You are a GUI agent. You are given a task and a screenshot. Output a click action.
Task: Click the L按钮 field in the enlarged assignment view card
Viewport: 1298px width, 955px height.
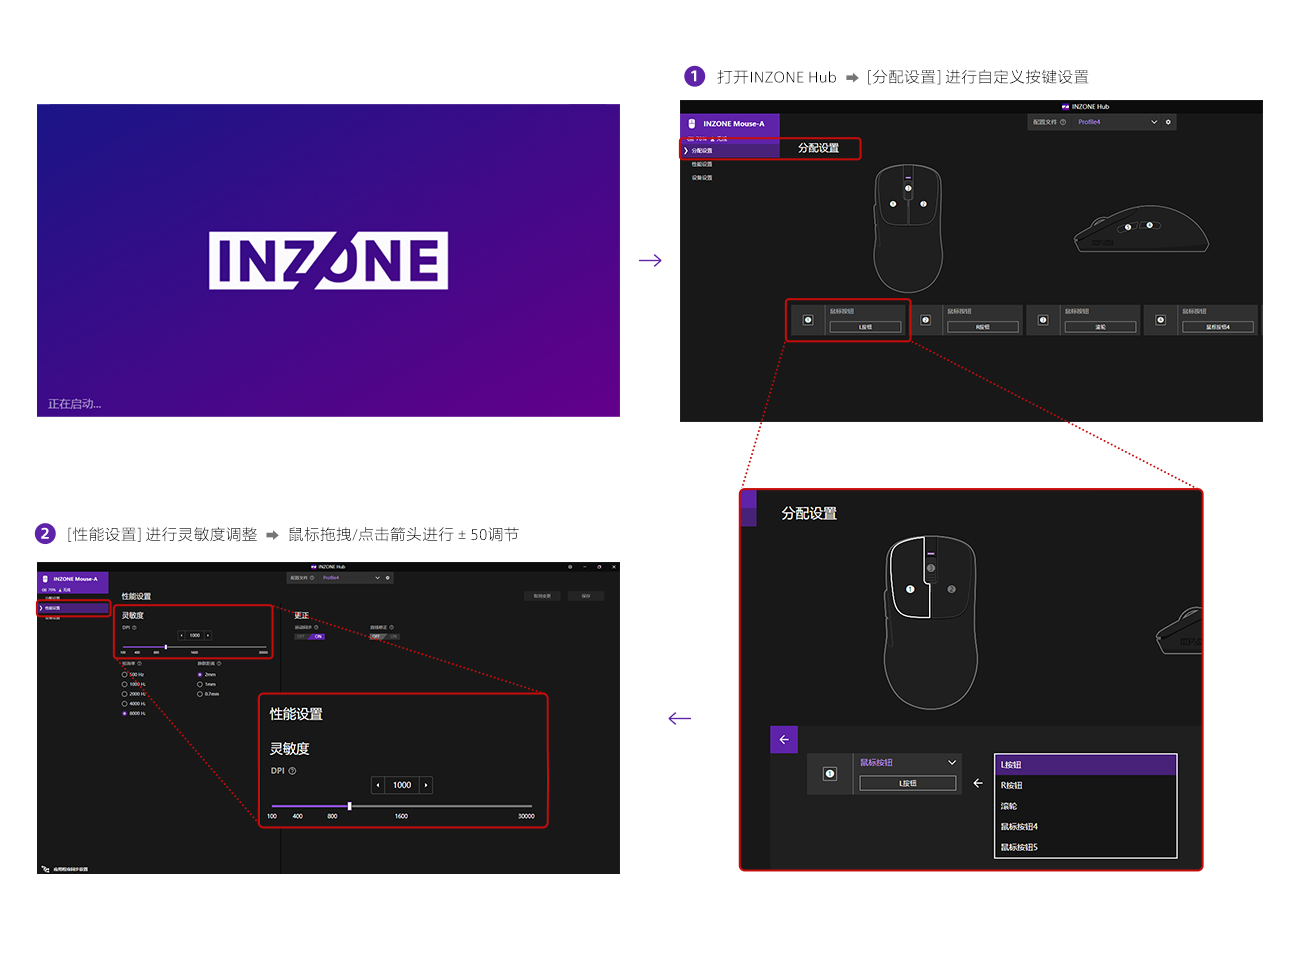click(908, 783)
